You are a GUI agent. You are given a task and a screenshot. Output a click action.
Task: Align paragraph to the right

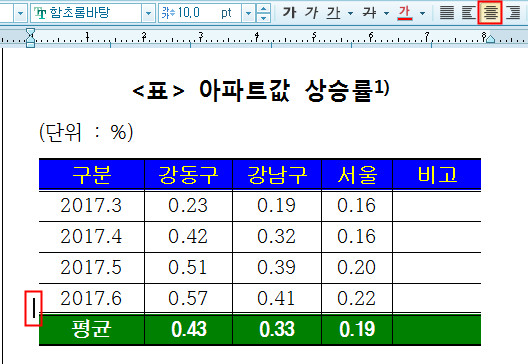(x=513, y=13)
